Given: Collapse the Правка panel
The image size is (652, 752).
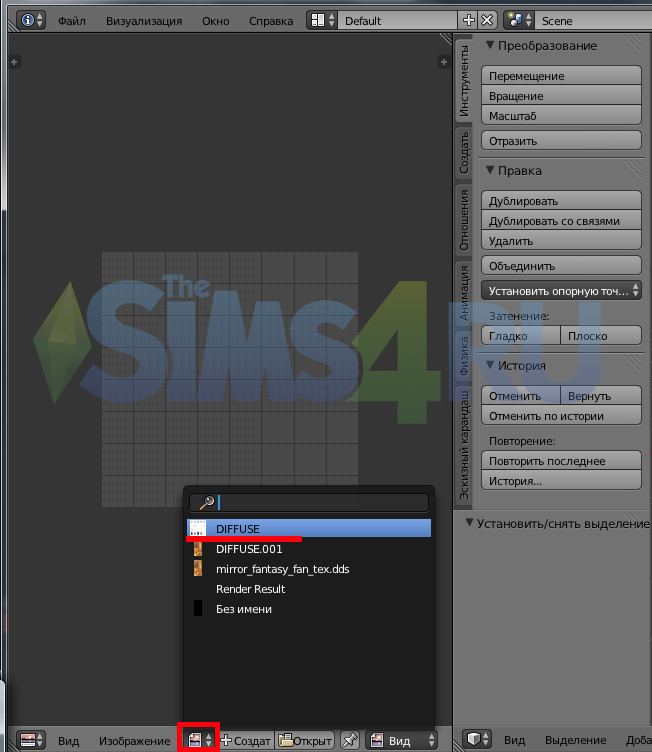Looking at the screenshot, I should point(490,171).
